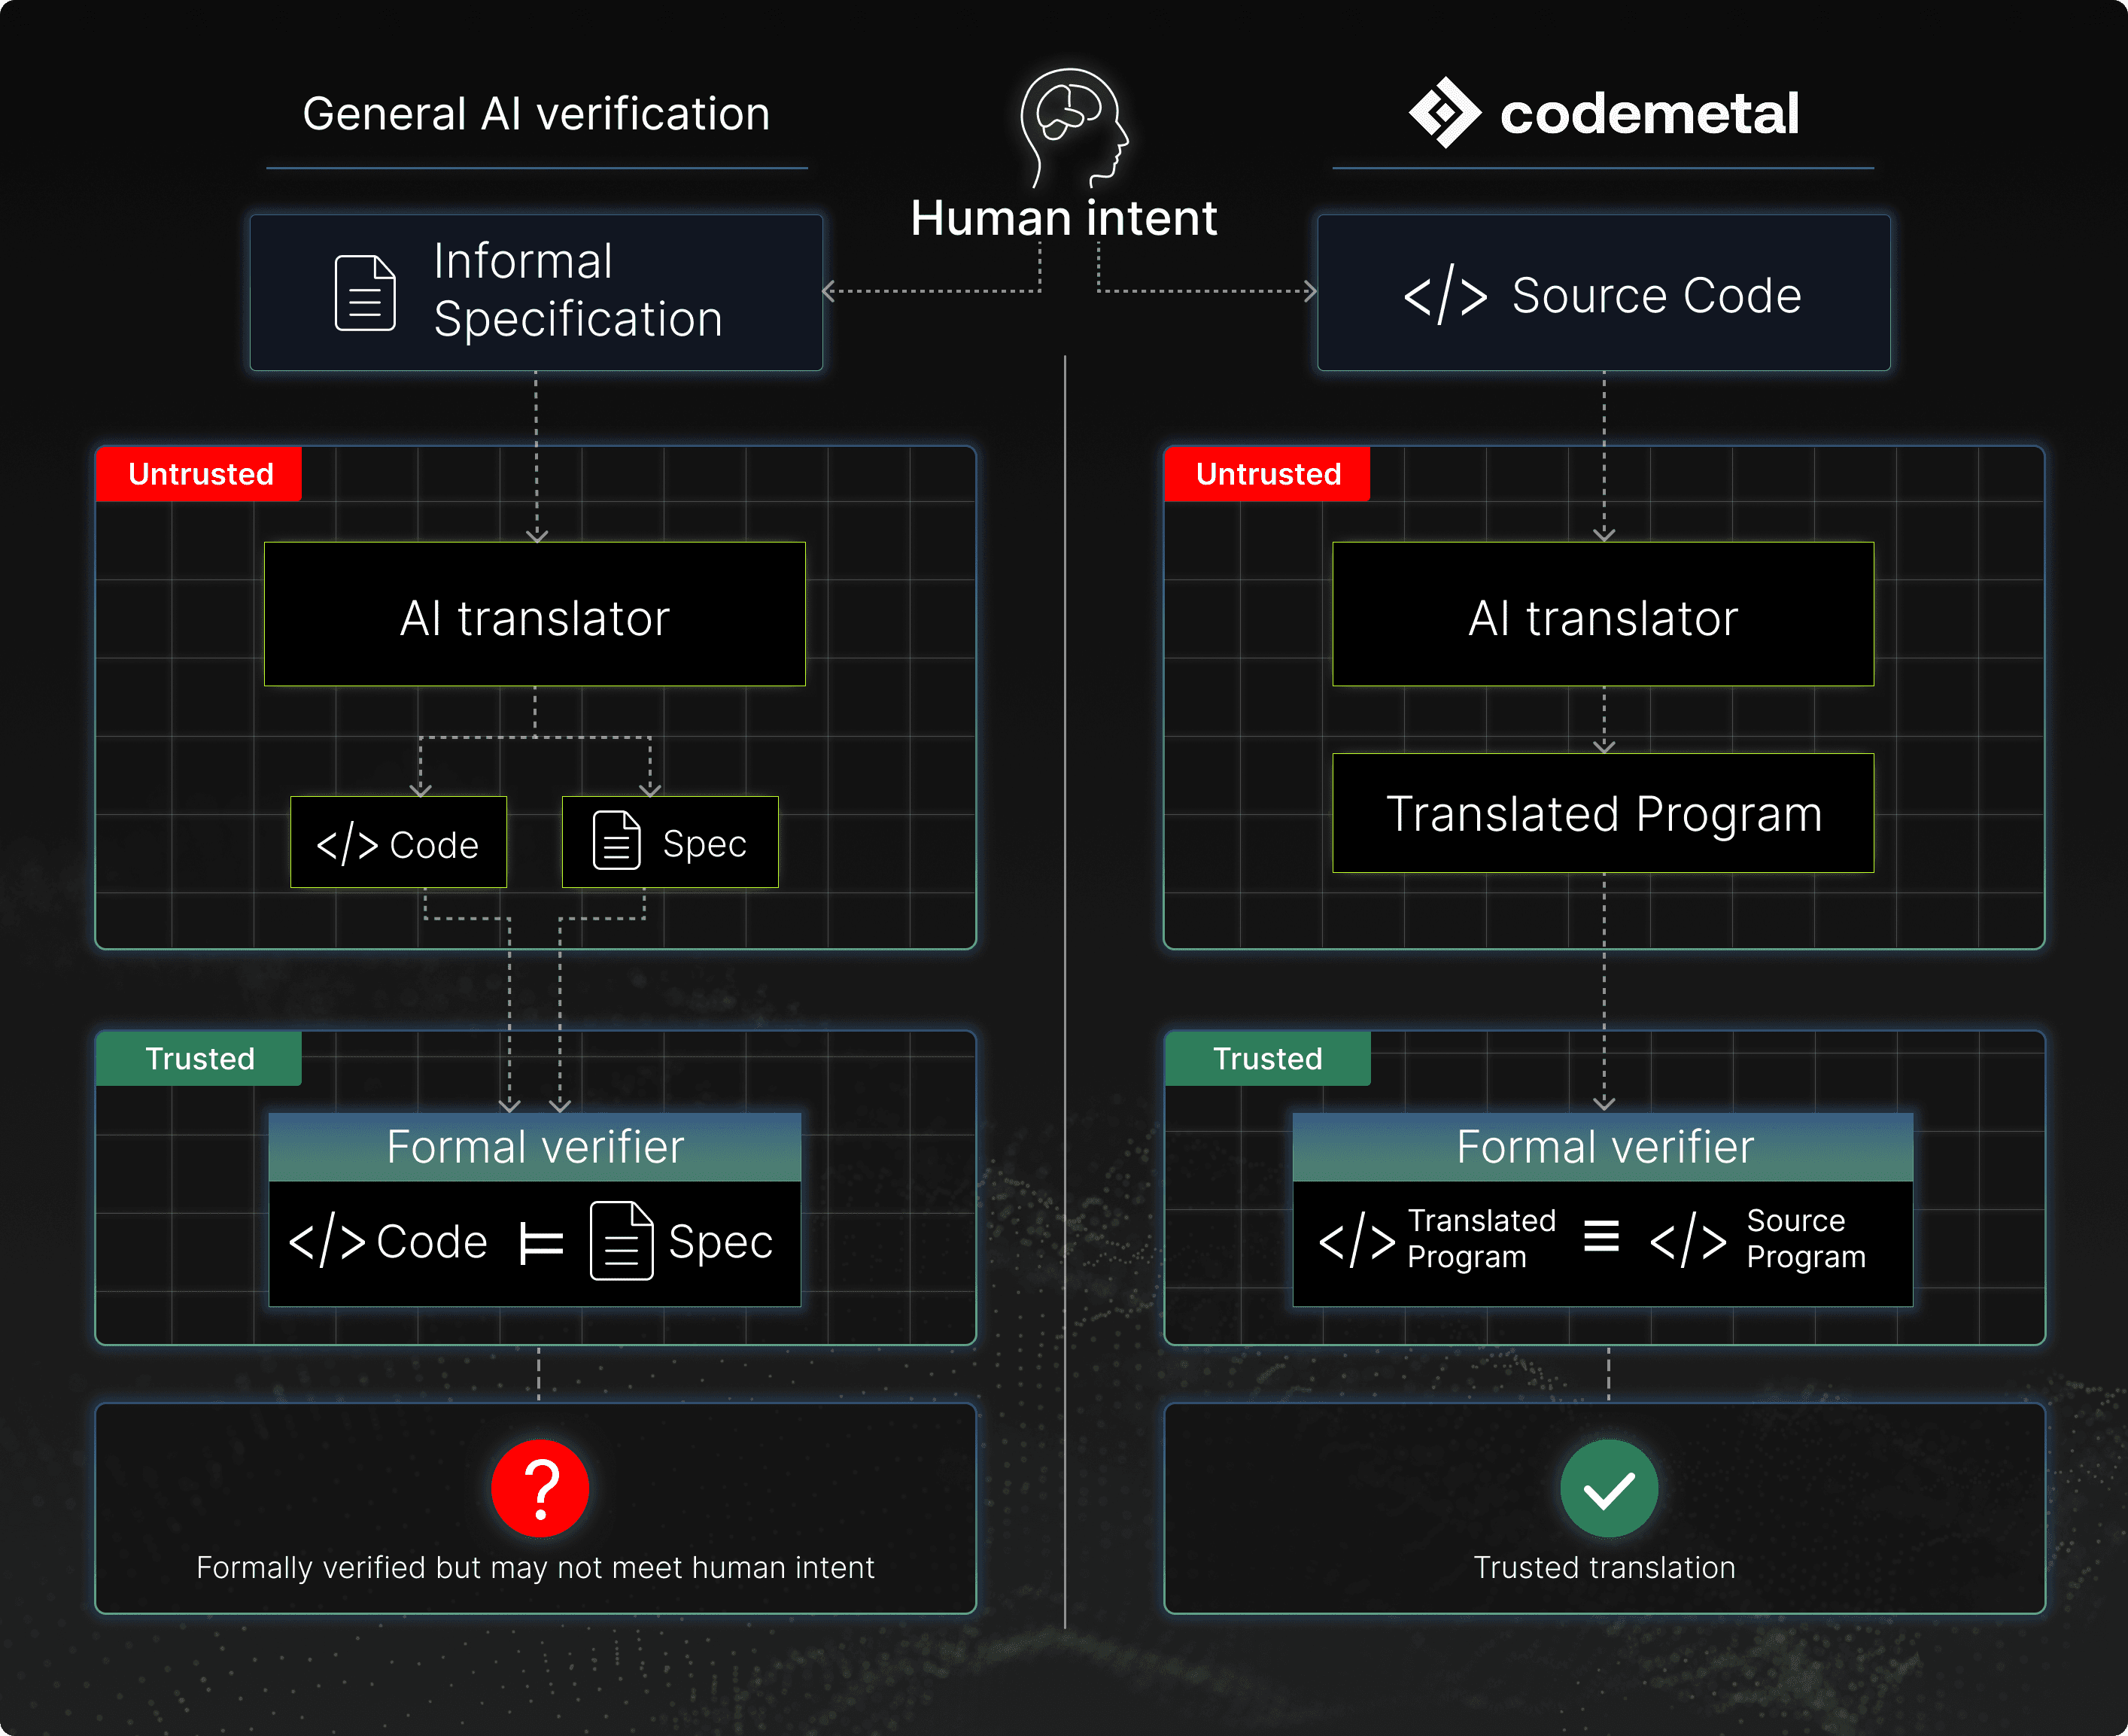The height and width of the screenshot is (1736, 2128).
Task: Click the Translated Program label in the right verifier
Action: pos(1481,1238)
